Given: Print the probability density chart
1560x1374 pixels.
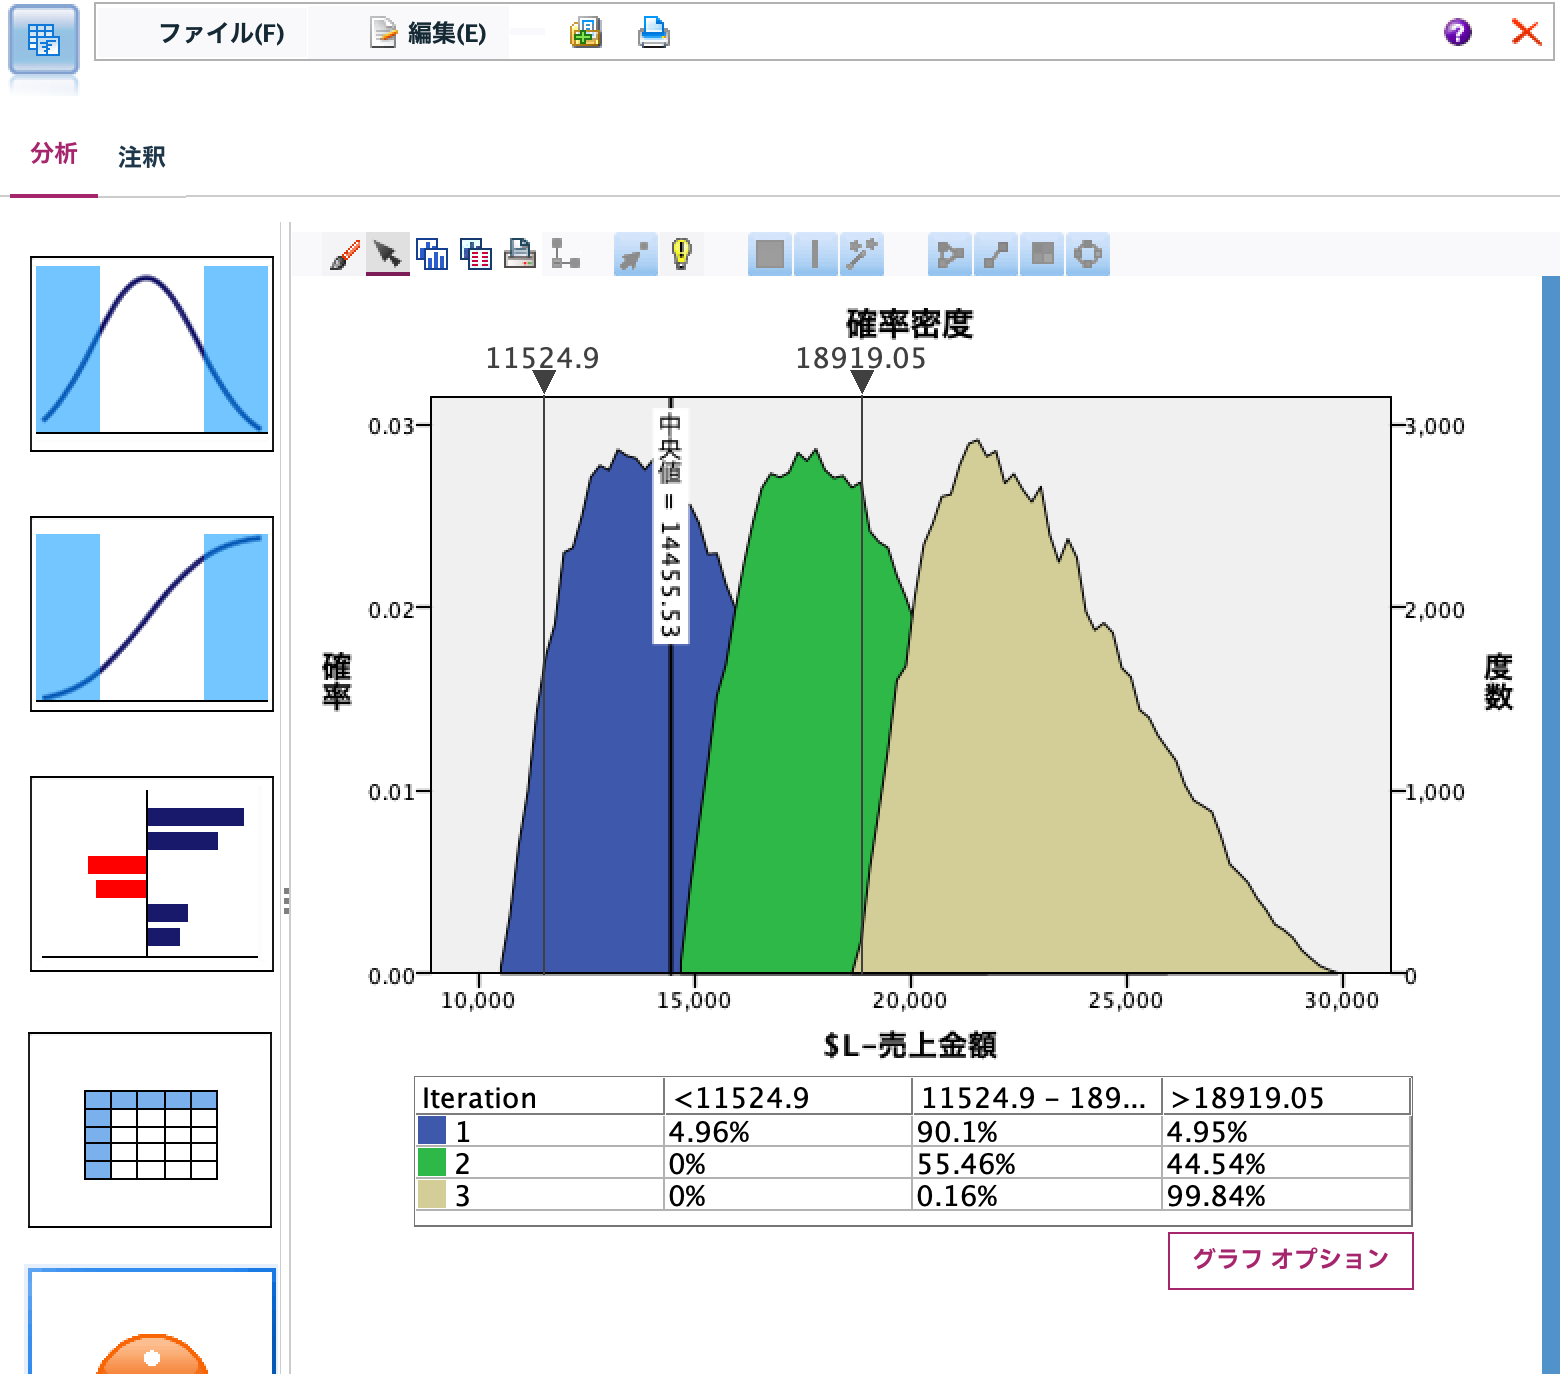Looking at the screenshot, I should pos(521,254).
